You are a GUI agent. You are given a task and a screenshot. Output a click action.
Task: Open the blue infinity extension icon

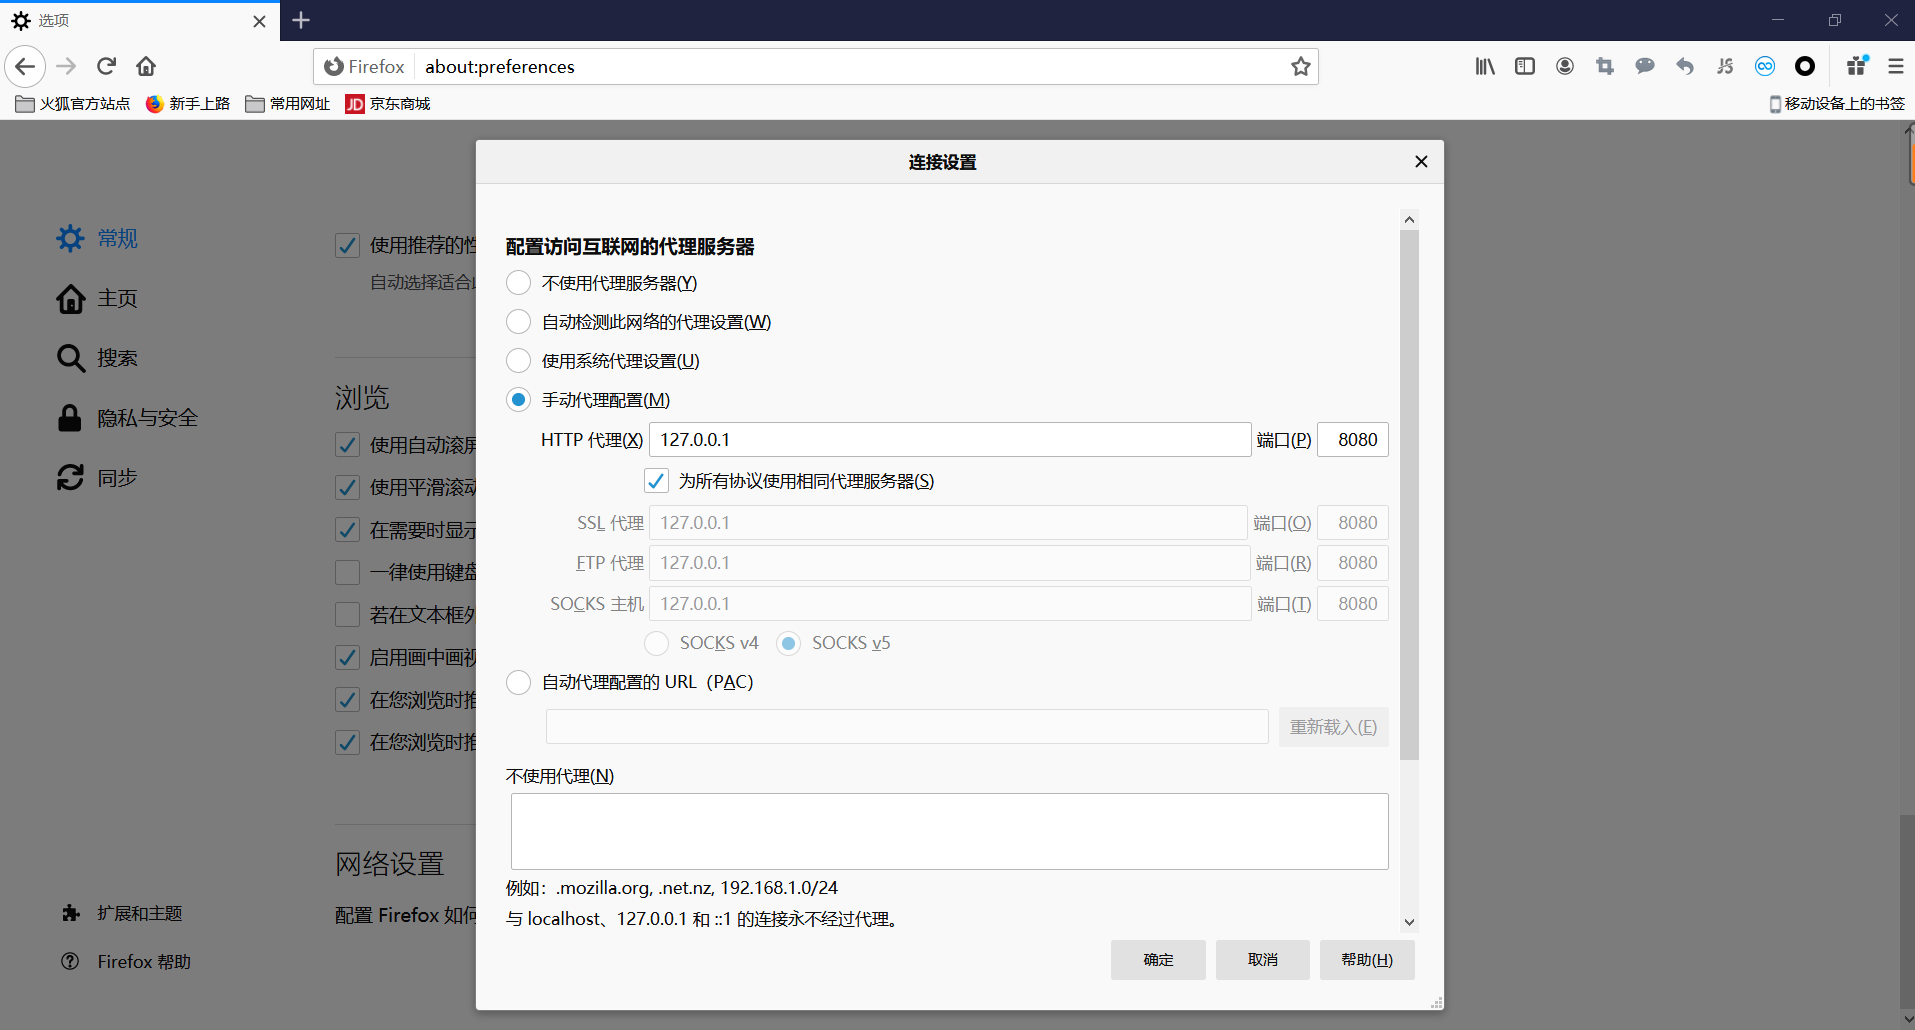[x=1765, y=66]
